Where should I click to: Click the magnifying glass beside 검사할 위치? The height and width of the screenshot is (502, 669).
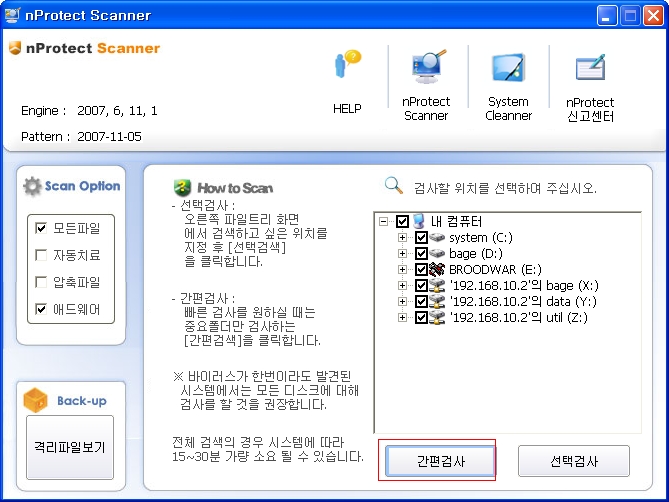coord(393,186)
